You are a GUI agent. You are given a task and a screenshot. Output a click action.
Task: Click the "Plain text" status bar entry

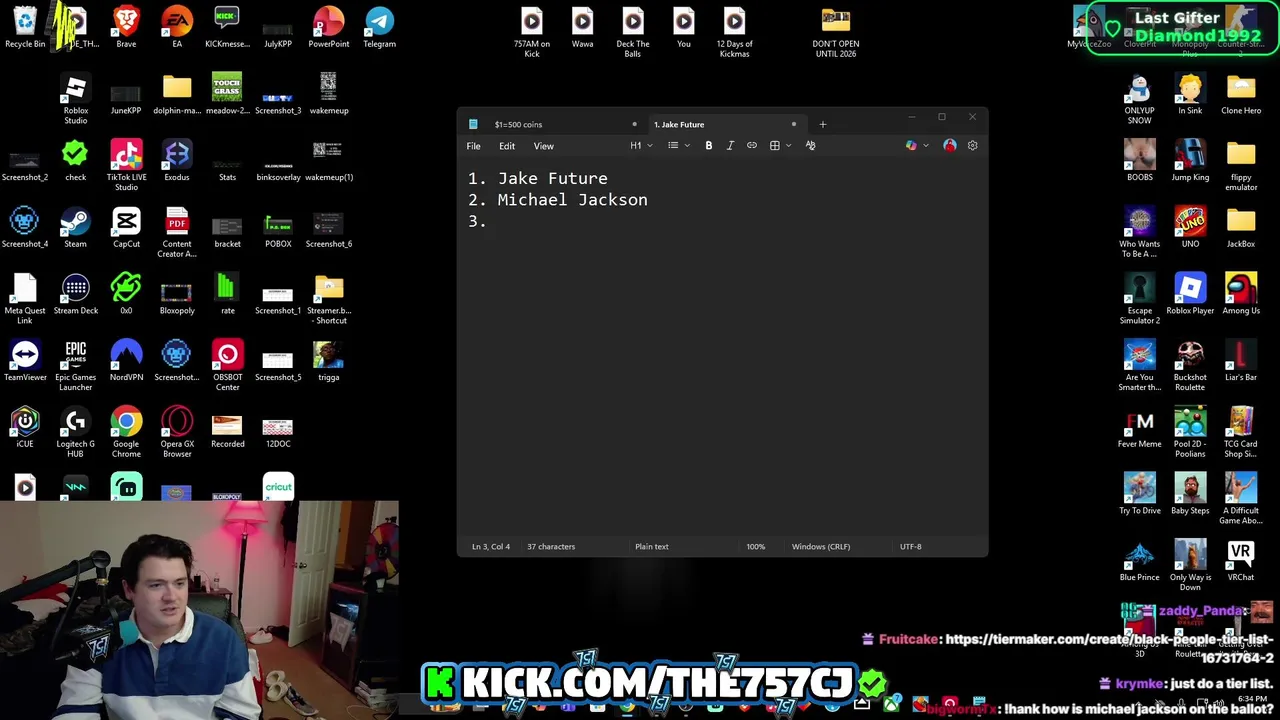[652, 547]
